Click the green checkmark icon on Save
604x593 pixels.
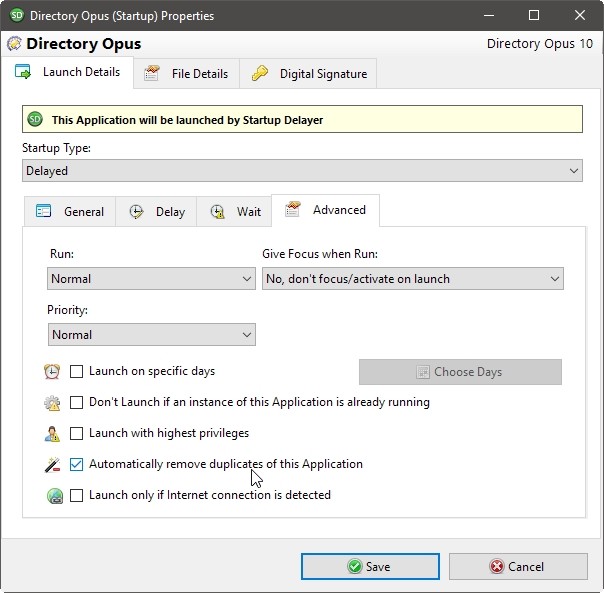[x=354, y=566]
